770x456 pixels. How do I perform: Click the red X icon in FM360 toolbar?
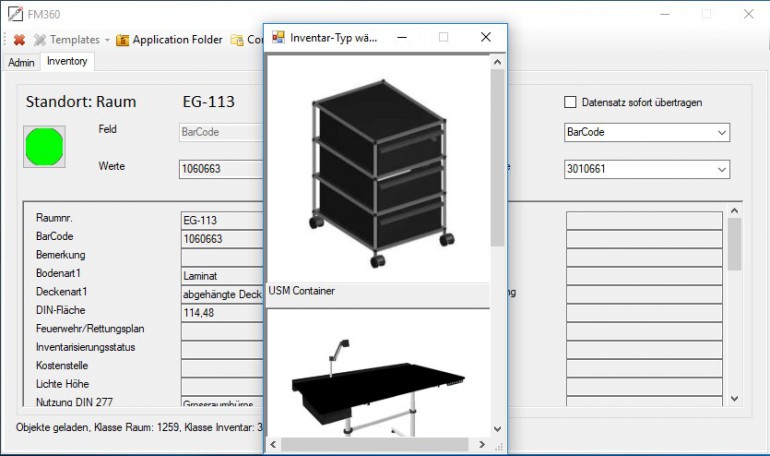coord(19,40)
